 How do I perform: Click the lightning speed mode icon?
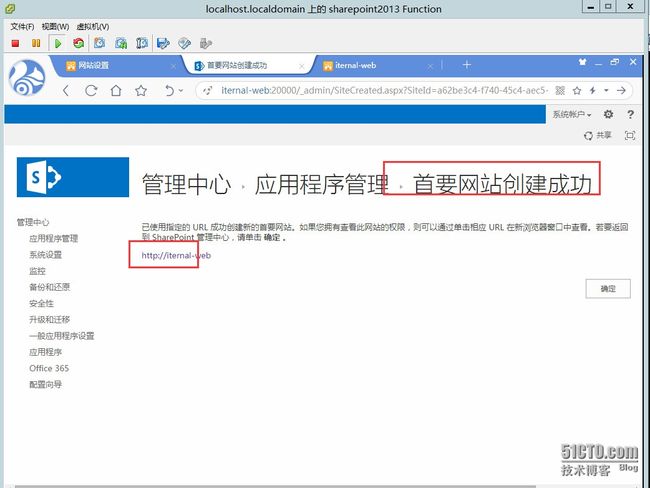592,90
